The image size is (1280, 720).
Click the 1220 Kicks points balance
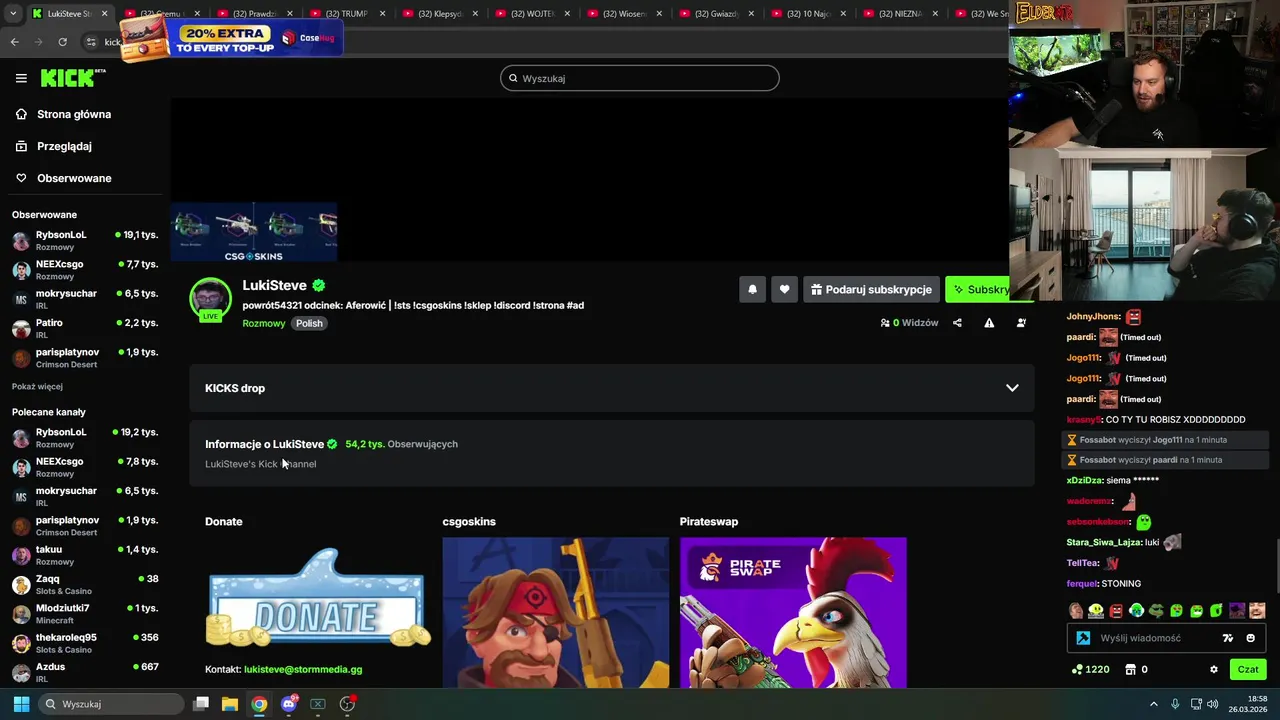coord(1090,669)
